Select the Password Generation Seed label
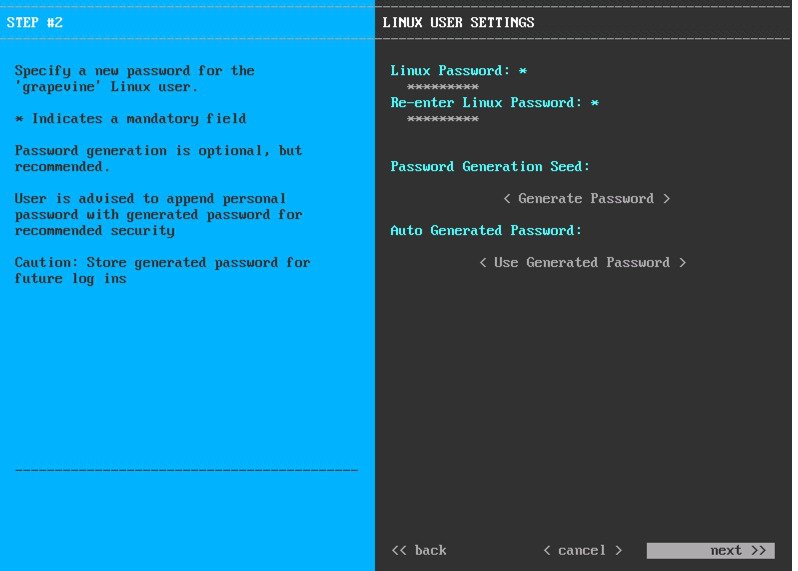This screenshot has height=571, width=798. (x=490, y=167)
